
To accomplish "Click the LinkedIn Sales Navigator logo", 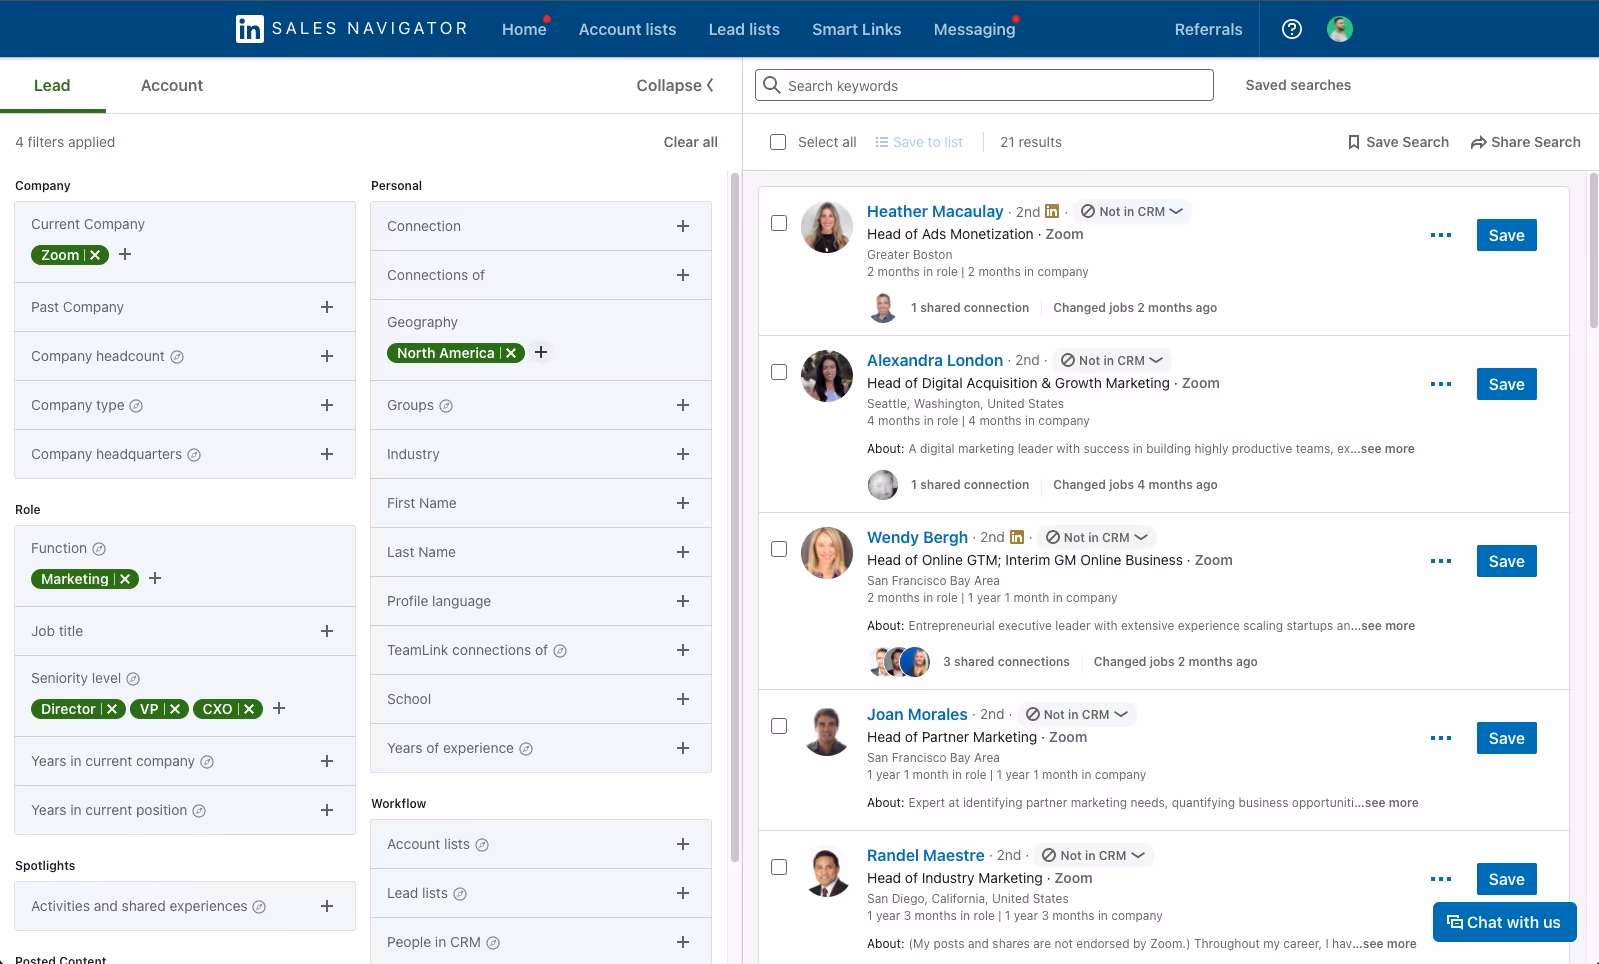I will point(351,28).
